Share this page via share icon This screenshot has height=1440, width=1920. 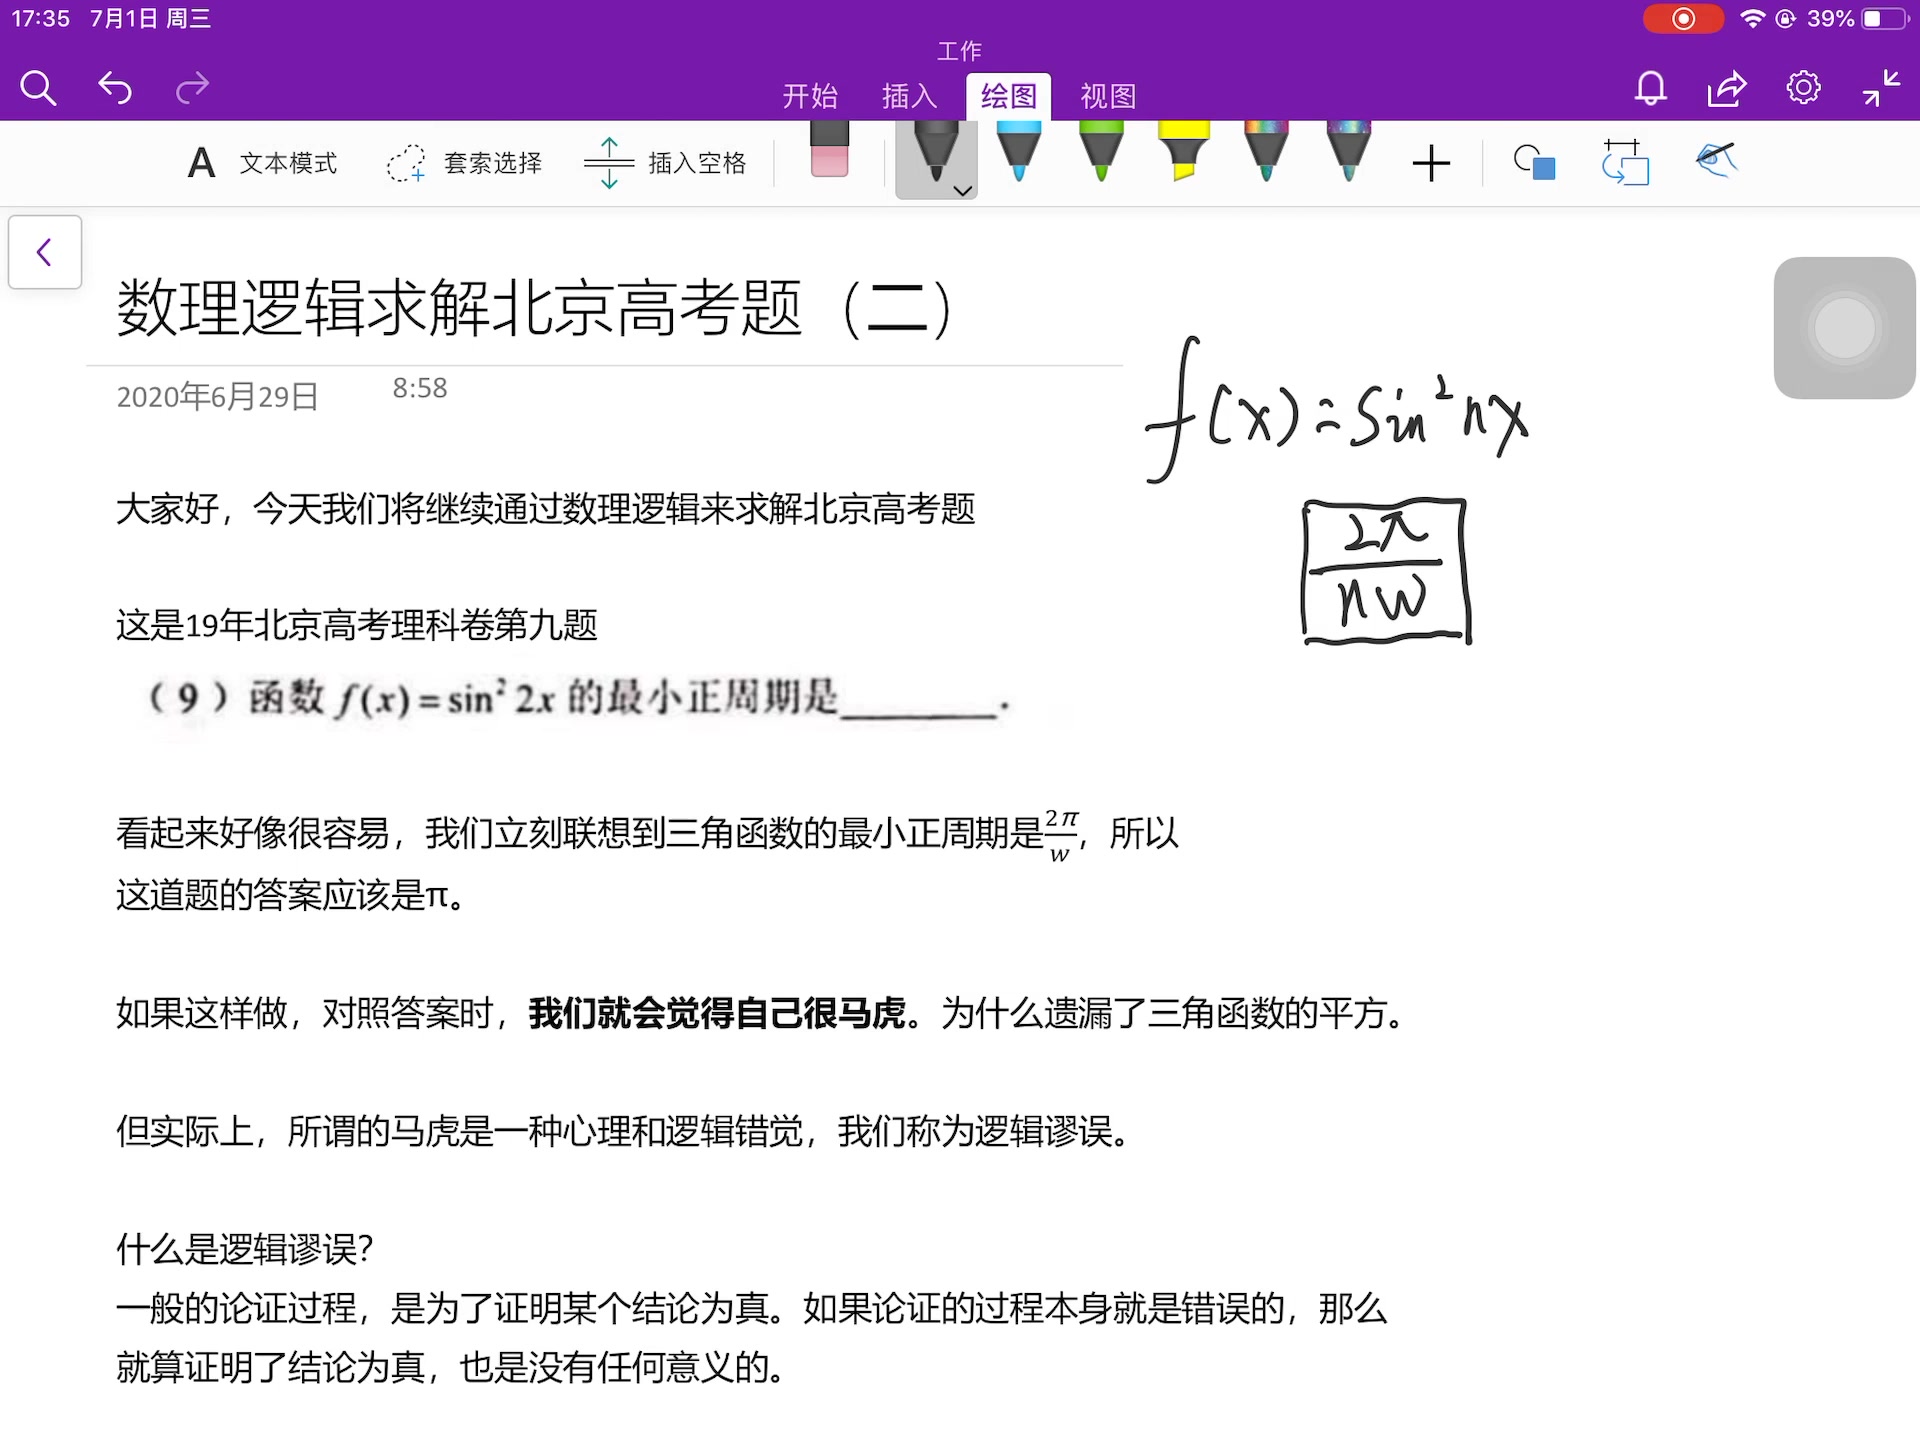[1727, 89]
